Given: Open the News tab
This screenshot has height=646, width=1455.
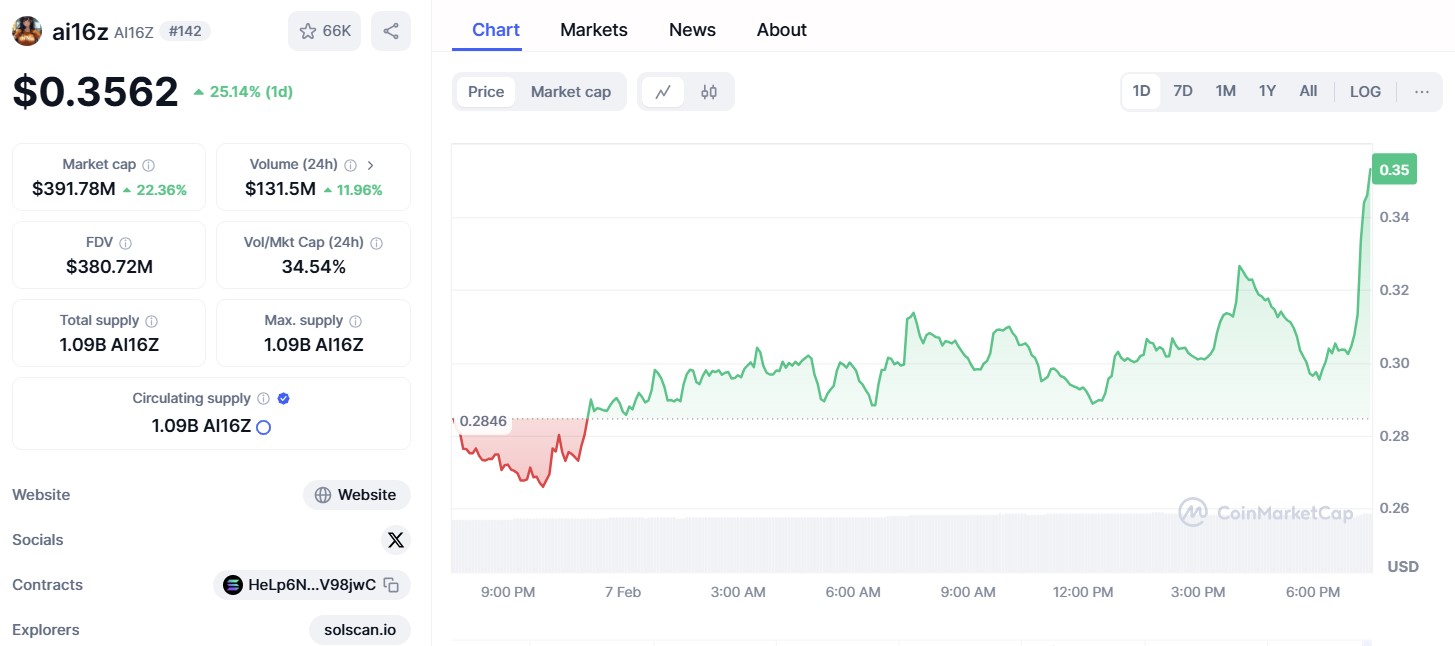Looking at the screenshot, I should point(692,30).
